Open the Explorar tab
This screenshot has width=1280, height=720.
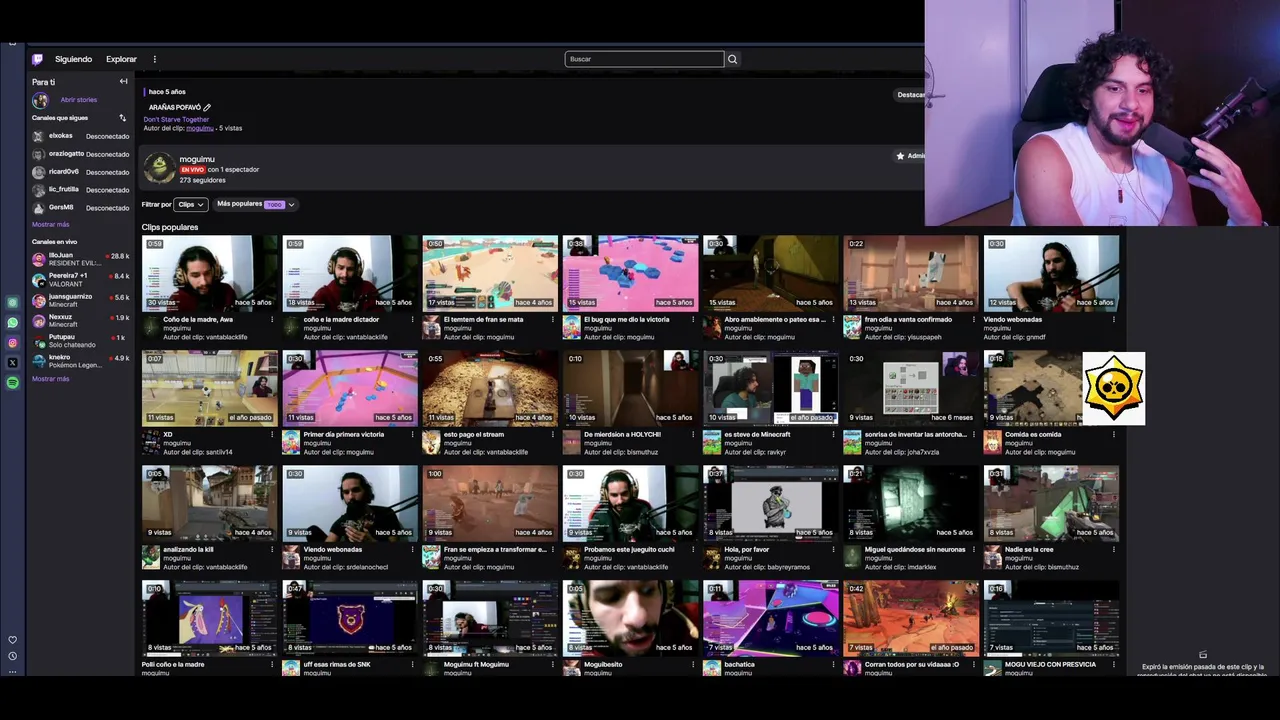tap(121, 59)
